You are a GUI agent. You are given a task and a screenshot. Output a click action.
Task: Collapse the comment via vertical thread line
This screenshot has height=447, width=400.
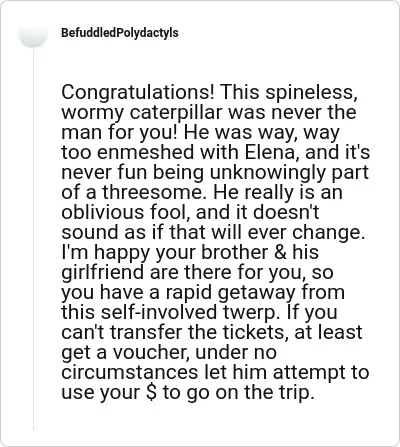[x=33, y=238]
